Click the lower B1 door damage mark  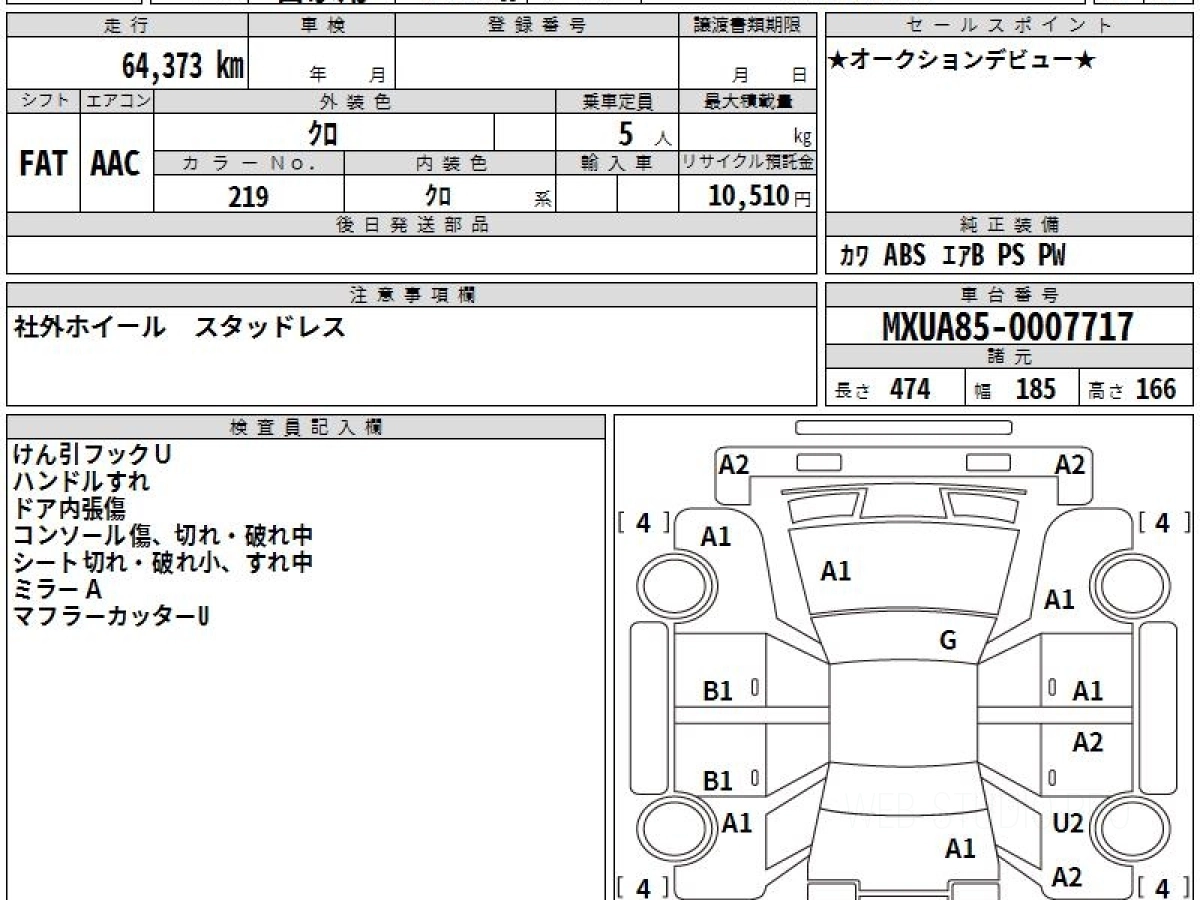click(718, 781)
